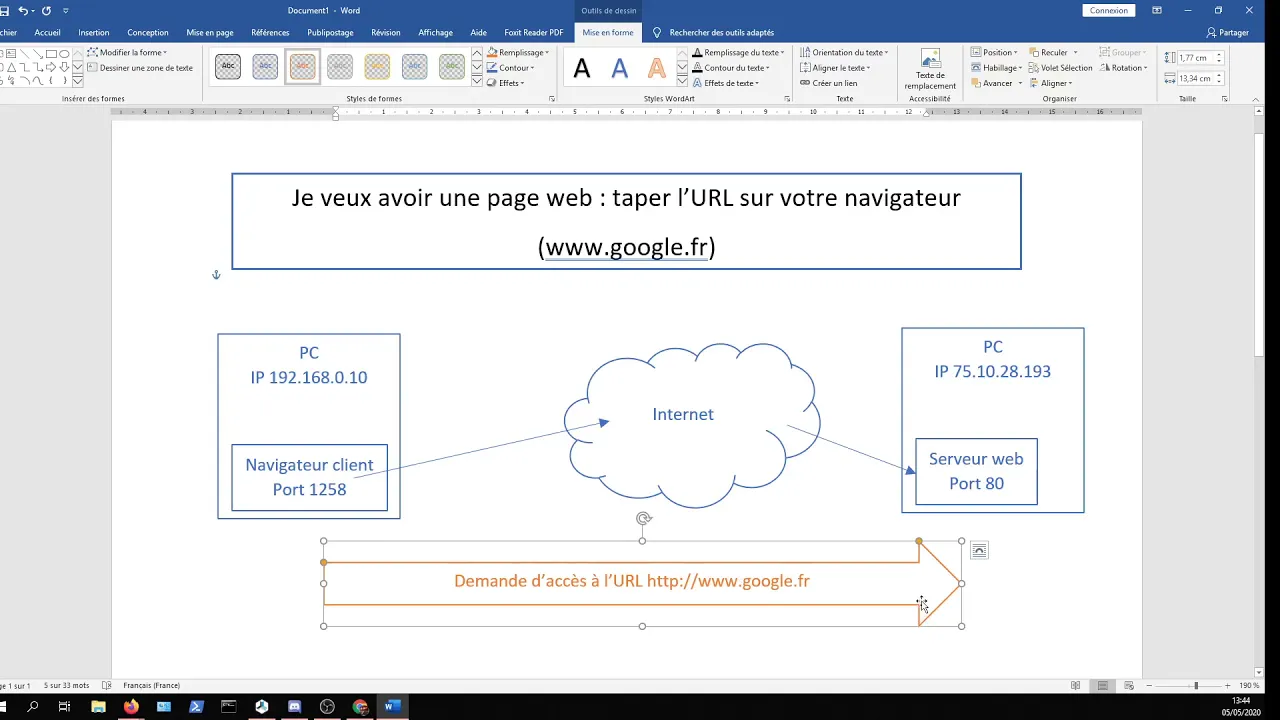Switch to Web Layout view icon
The width and height of the screenshot is (1280, 720).
[1128, 686]
